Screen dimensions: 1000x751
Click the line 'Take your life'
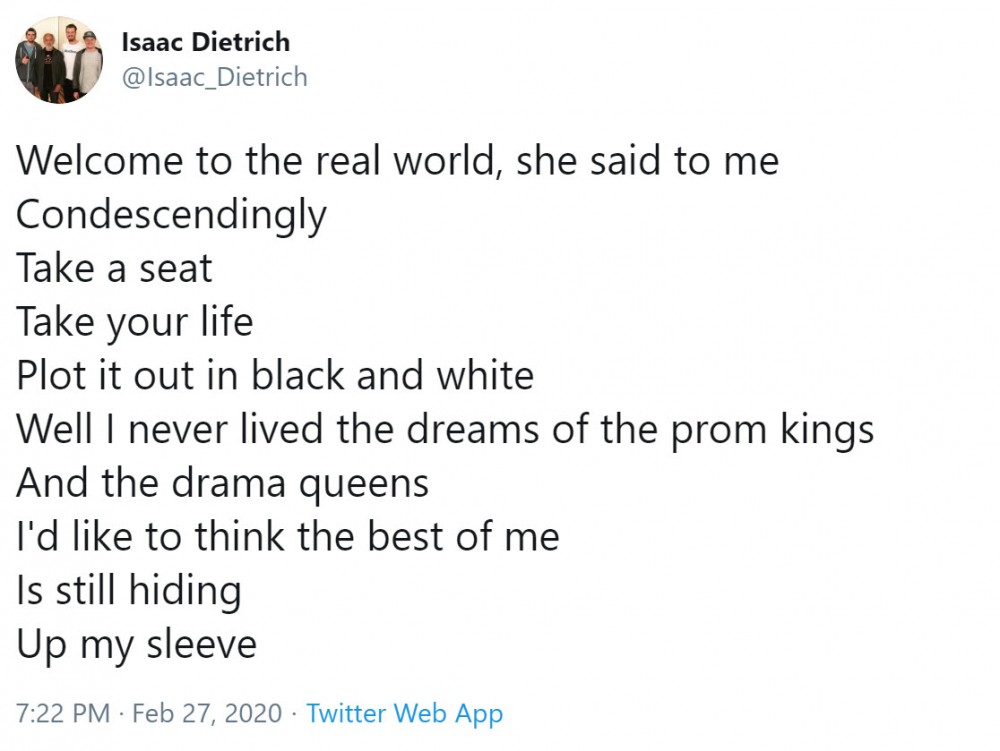tap(135, 323)
